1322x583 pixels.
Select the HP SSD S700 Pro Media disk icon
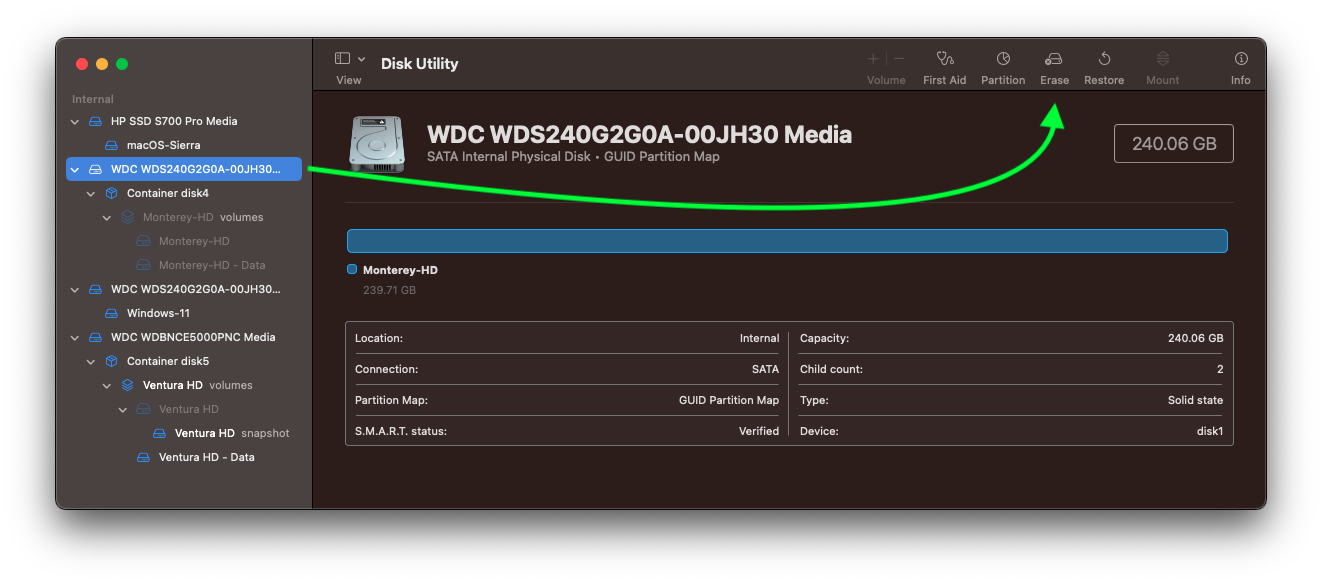[x=95, y=121]
